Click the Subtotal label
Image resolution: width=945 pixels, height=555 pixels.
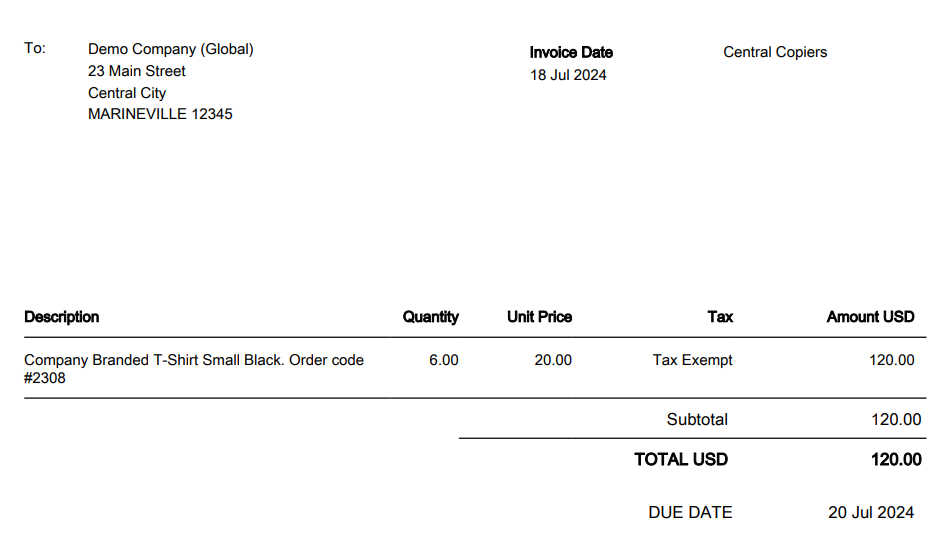(697, 420)
